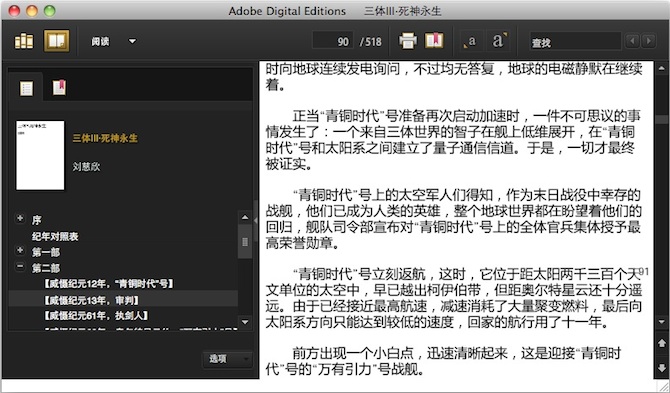Click the contents list scrollbar thumb
The image size is (670, 393).
tap(245, 242)
